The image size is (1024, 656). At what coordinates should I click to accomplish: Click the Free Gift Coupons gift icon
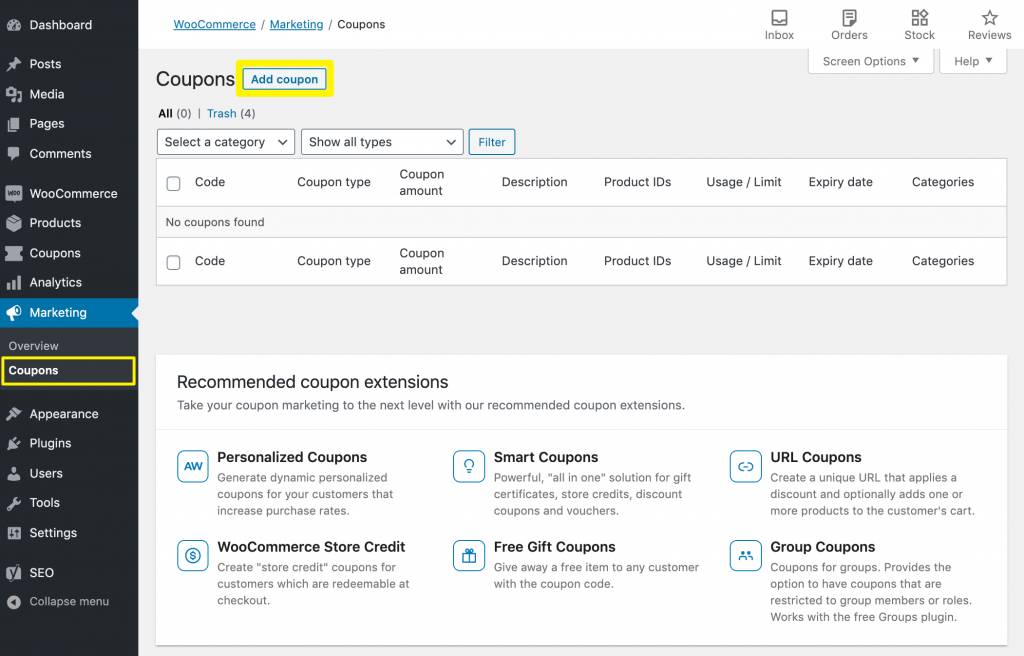click(469, 555)
